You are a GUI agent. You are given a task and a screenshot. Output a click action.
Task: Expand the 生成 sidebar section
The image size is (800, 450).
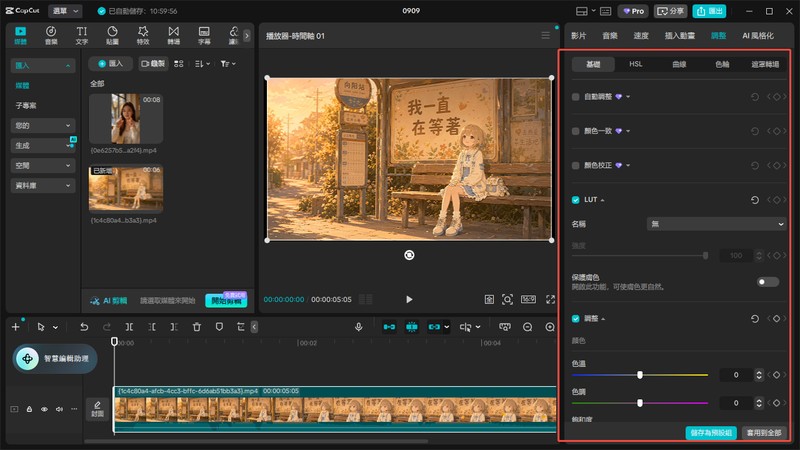(43, 145)
